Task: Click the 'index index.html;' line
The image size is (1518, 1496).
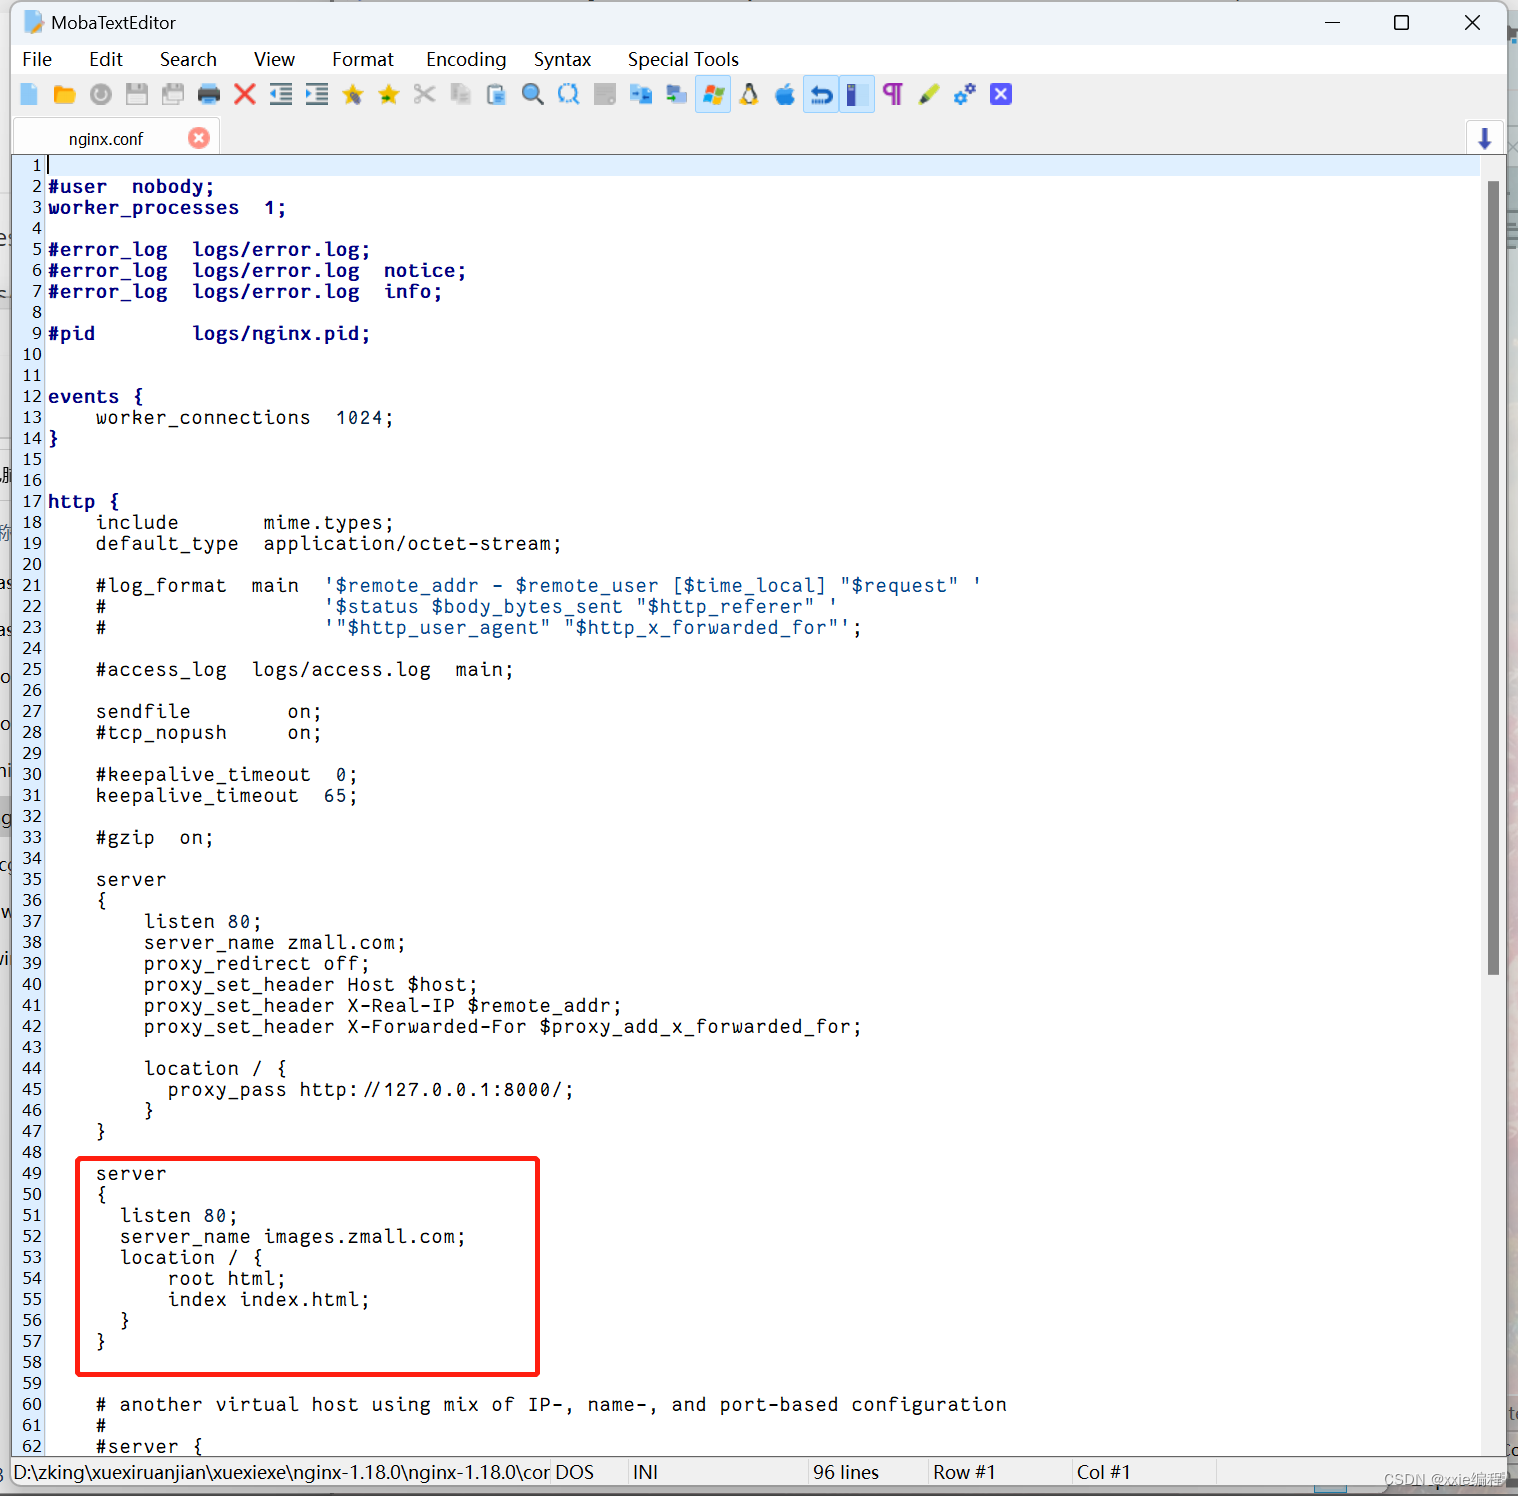Action: click(269, 1300)
